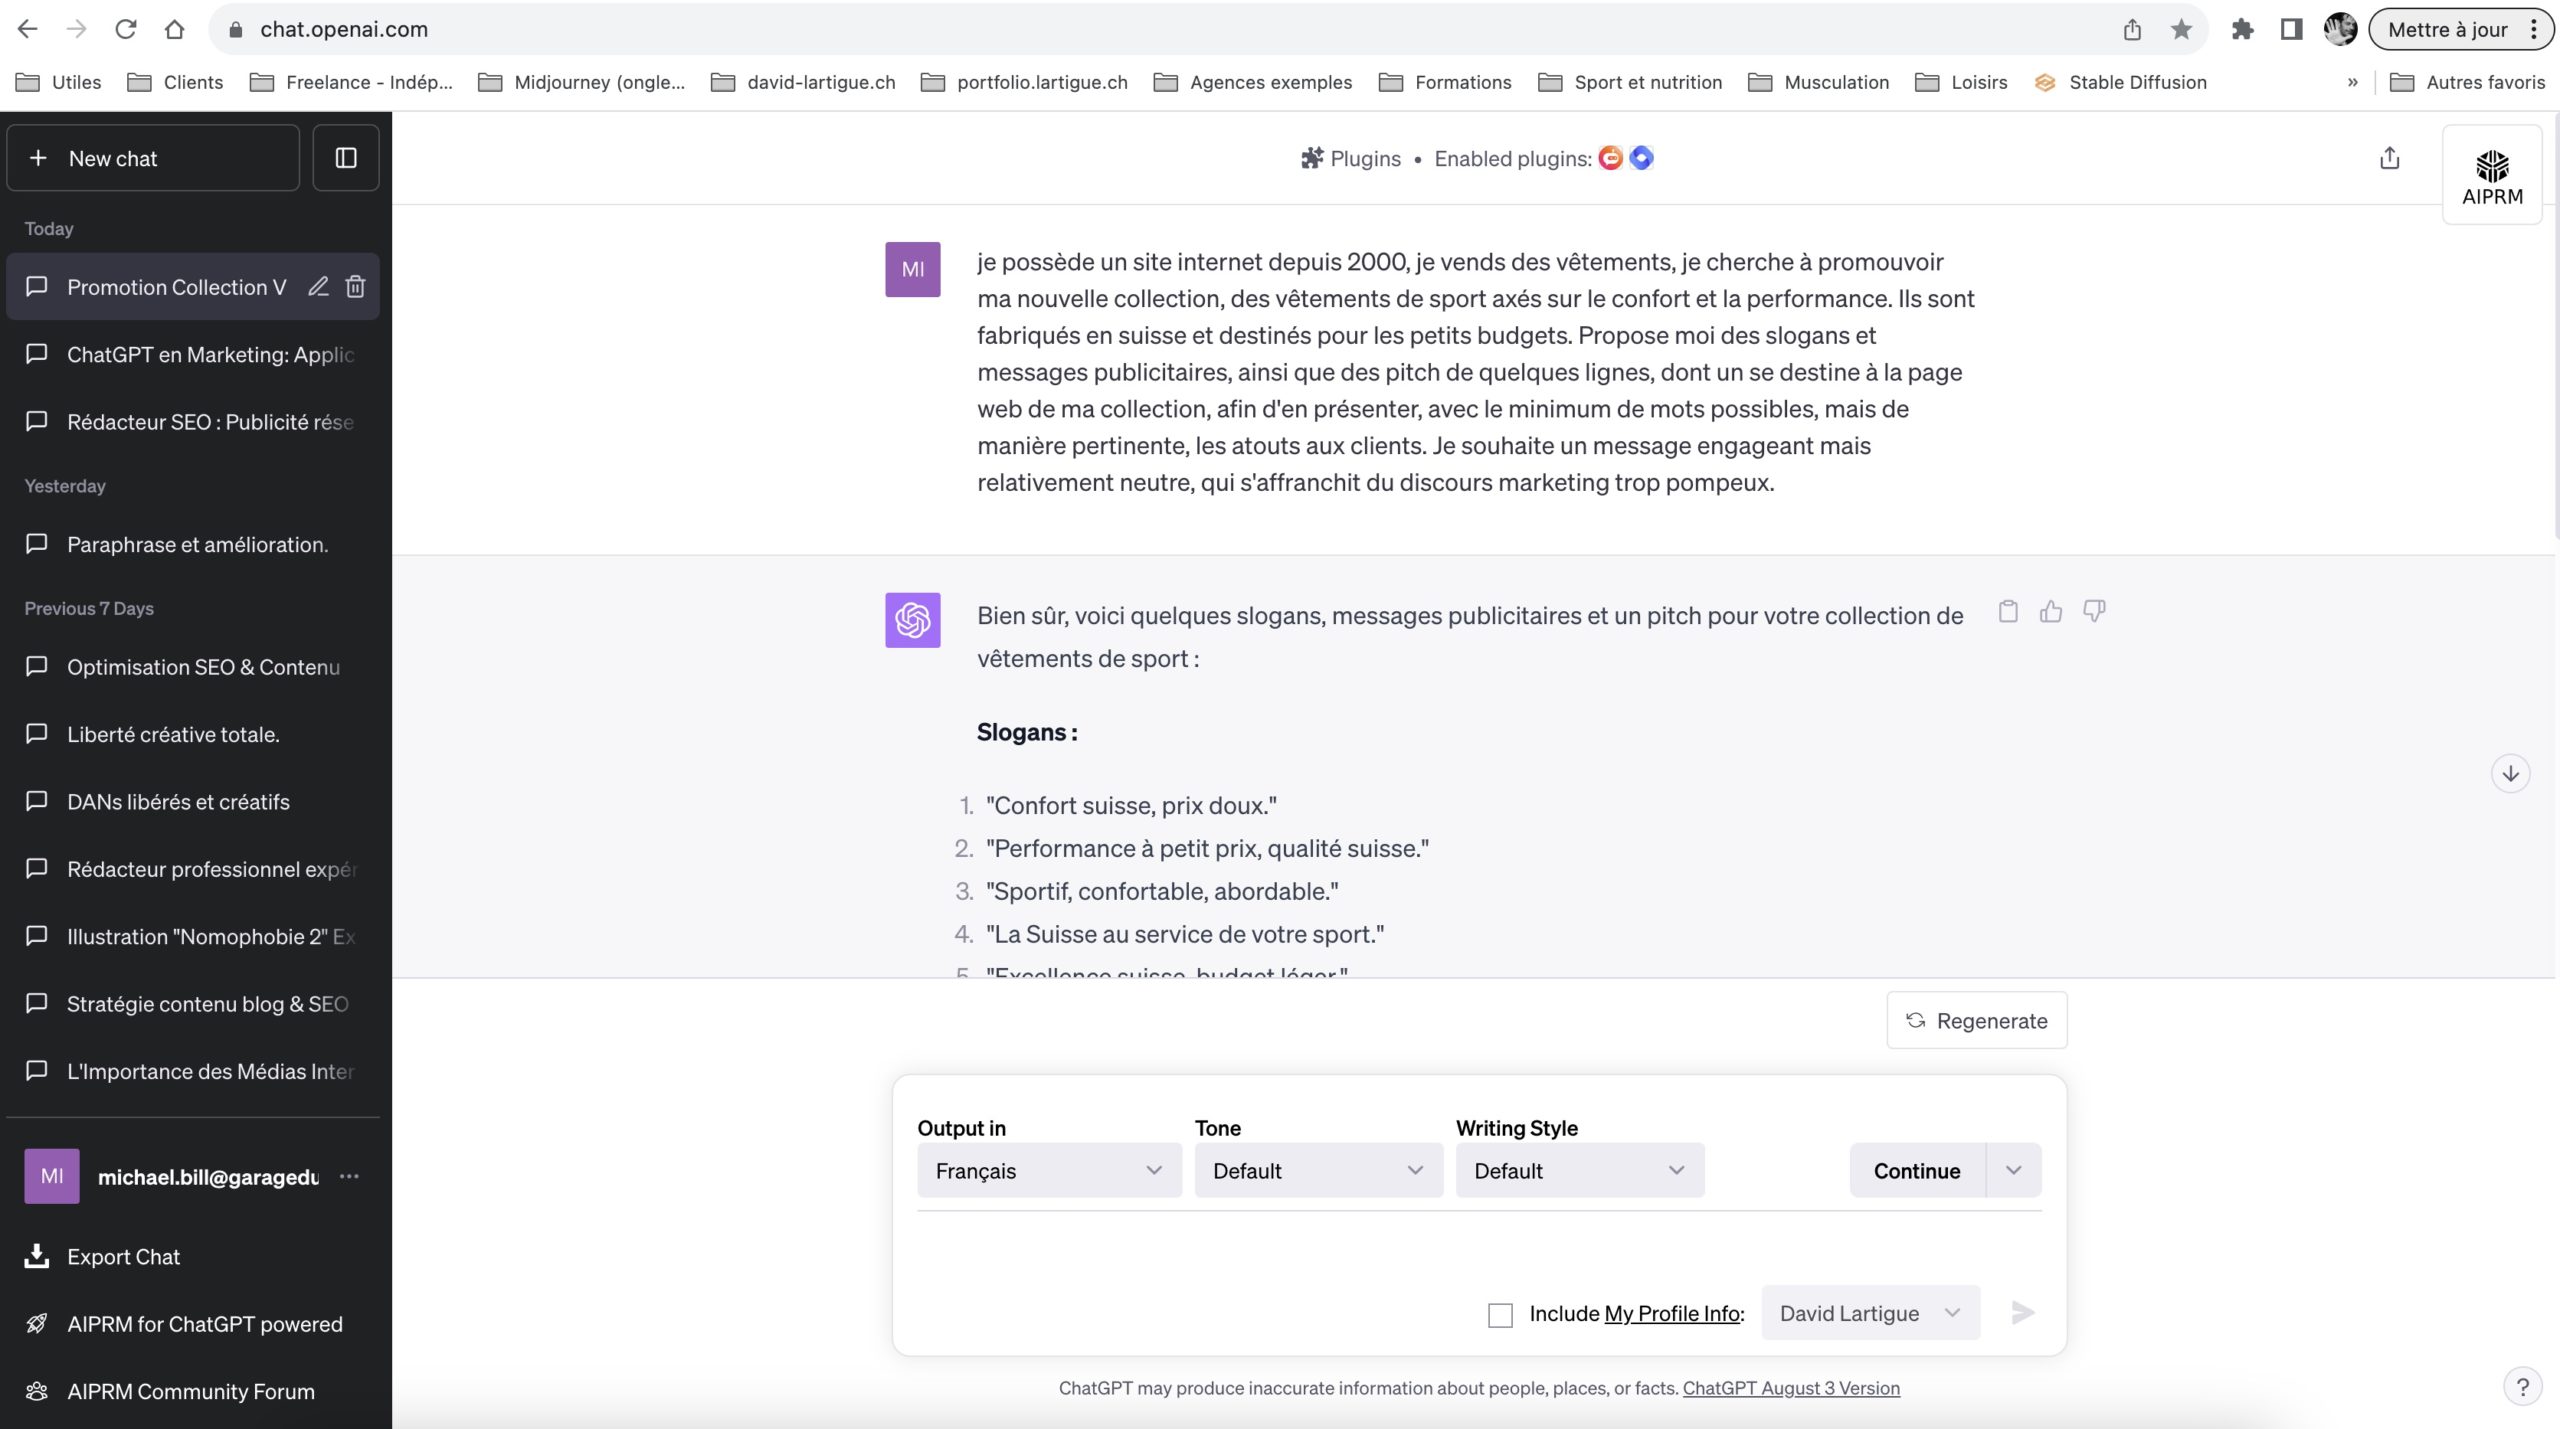Copy response with the clipboard icon
The image size is (2560, 1429).
[x=2008, y=611]
